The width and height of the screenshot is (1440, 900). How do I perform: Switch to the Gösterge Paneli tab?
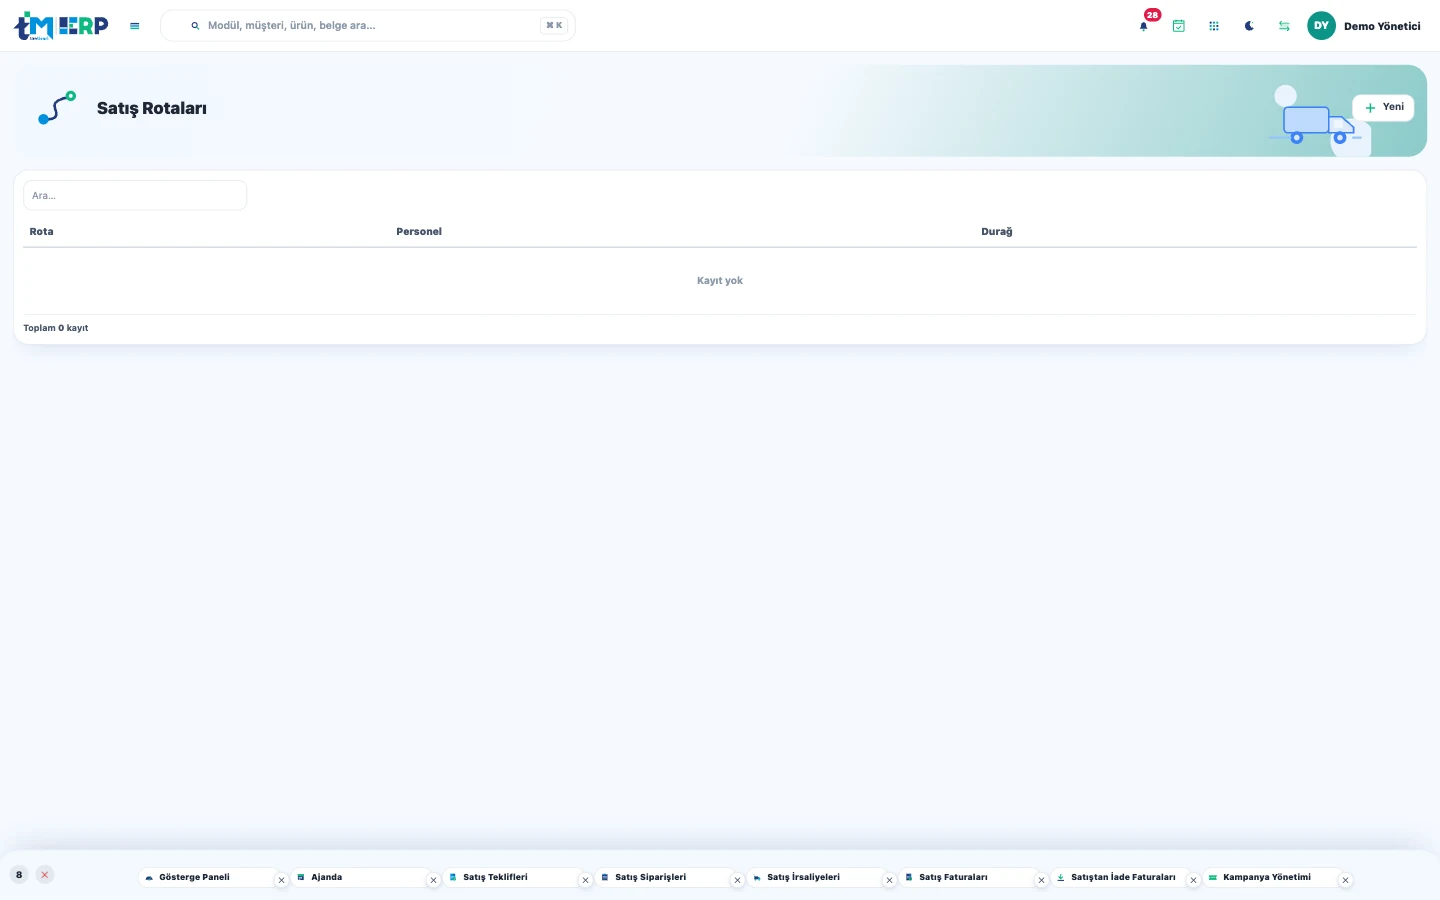[x=207, y=877]
